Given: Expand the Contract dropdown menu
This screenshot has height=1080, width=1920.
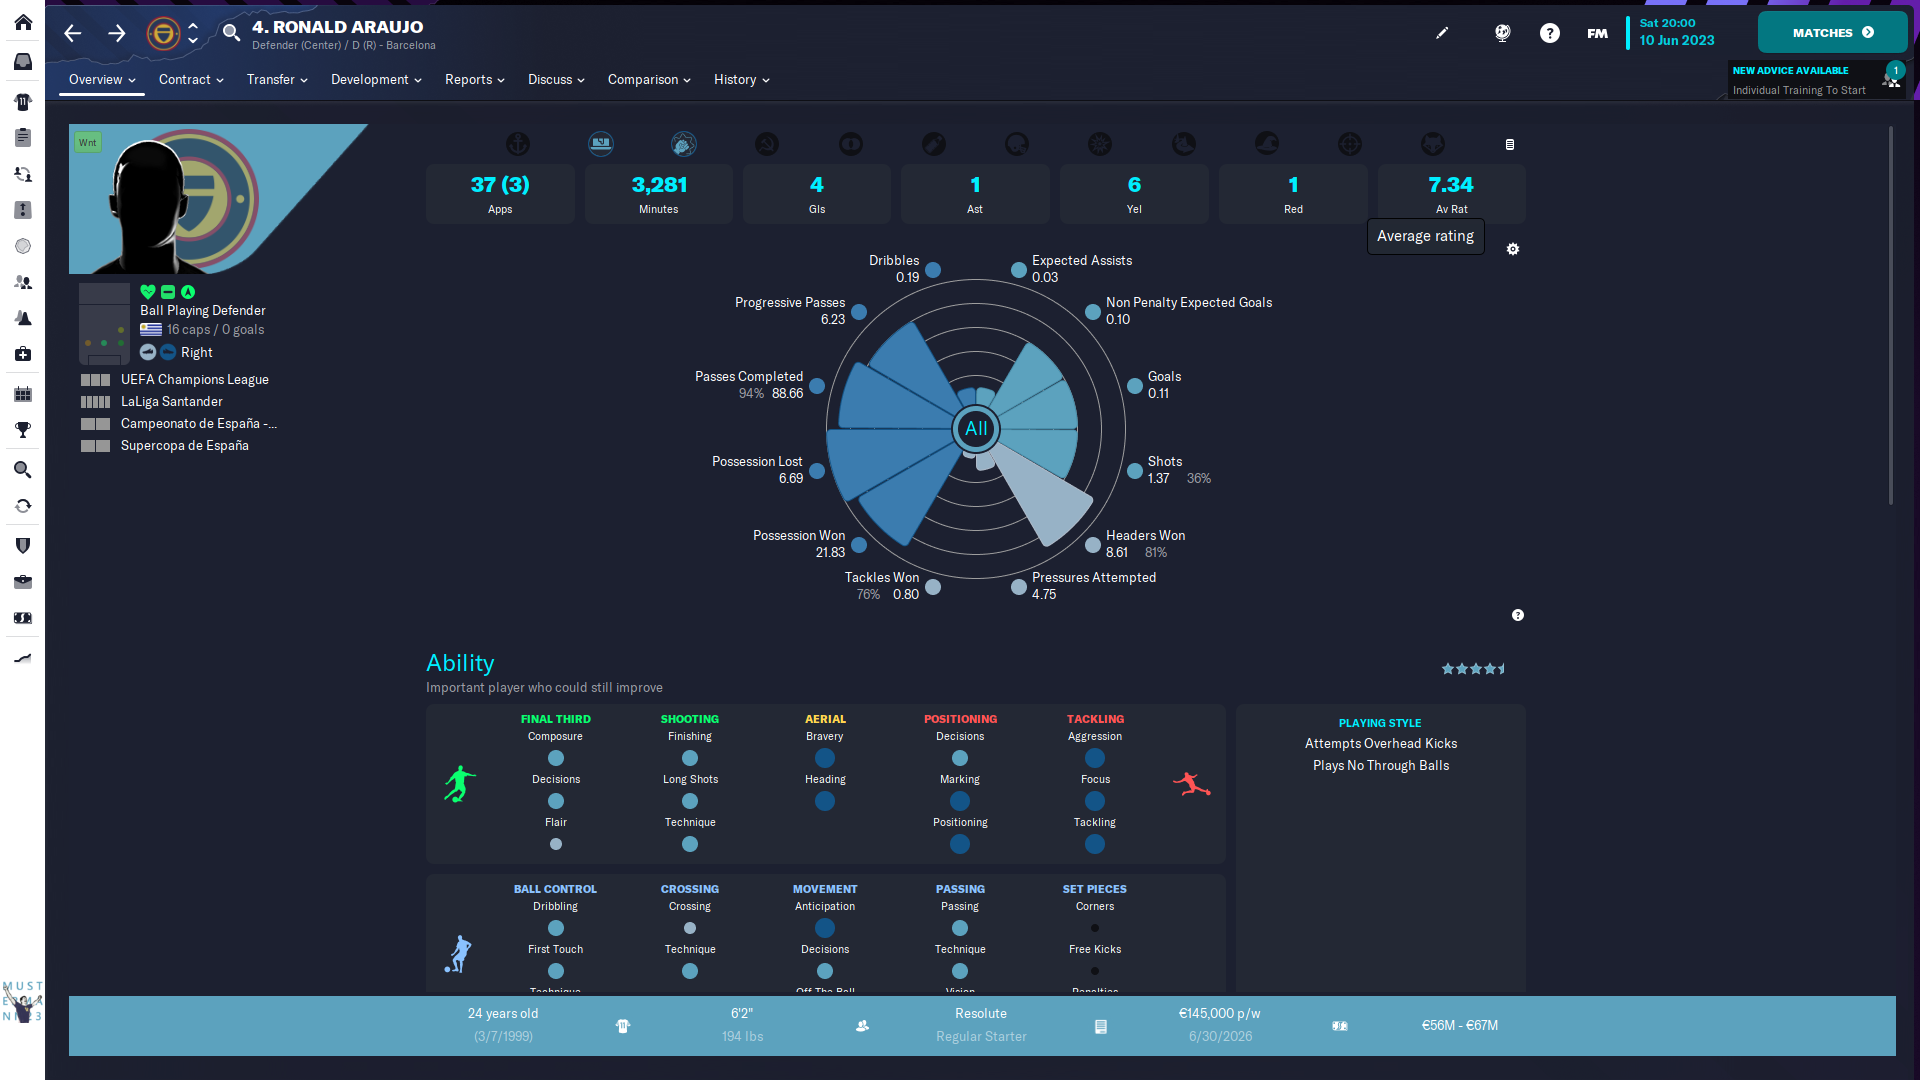Looking at the screenshot, I should point(190,80).
